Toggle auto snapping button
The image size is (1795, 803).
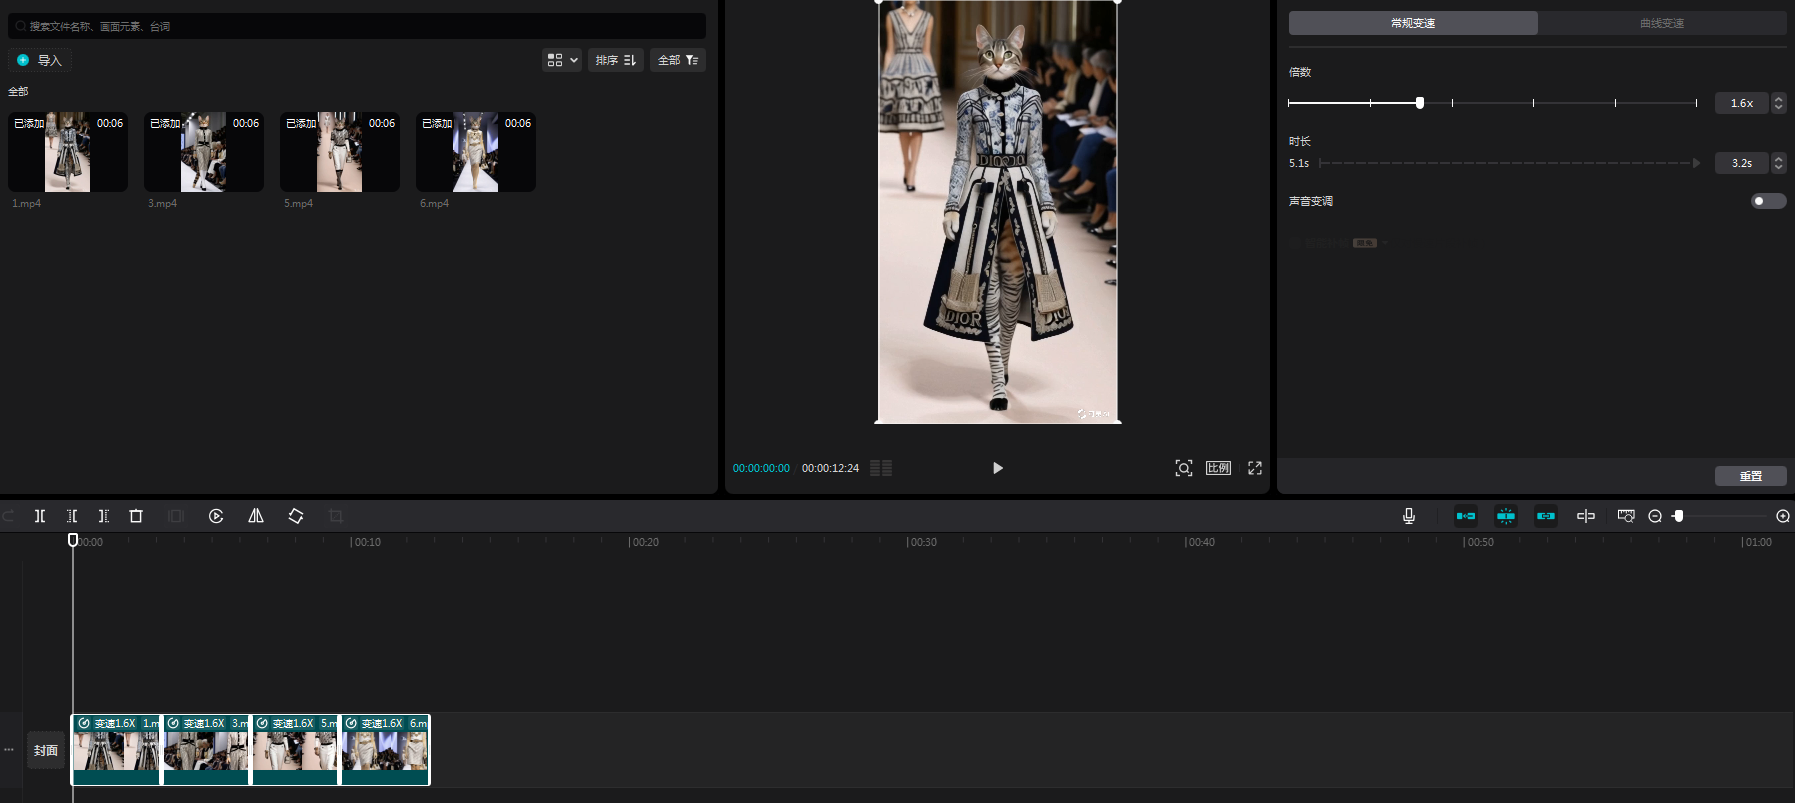coord(1506,516)
